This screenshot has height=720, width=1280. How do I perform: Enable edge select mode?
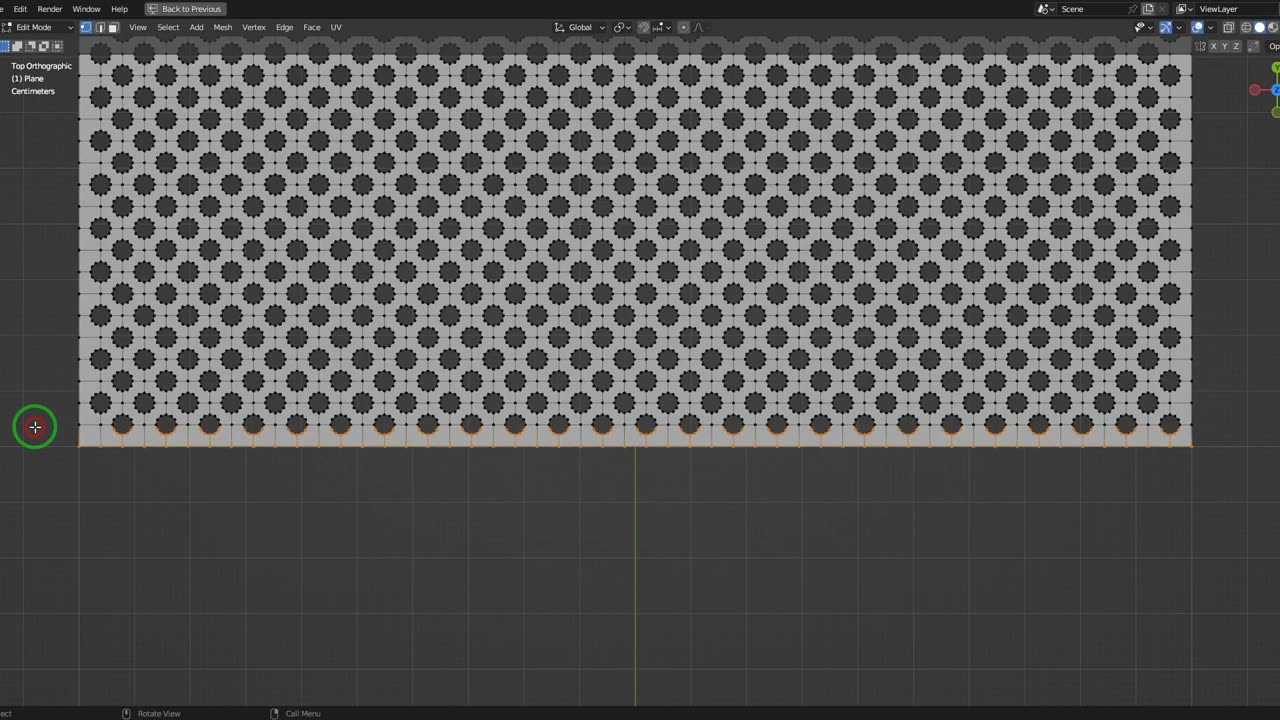100,27
